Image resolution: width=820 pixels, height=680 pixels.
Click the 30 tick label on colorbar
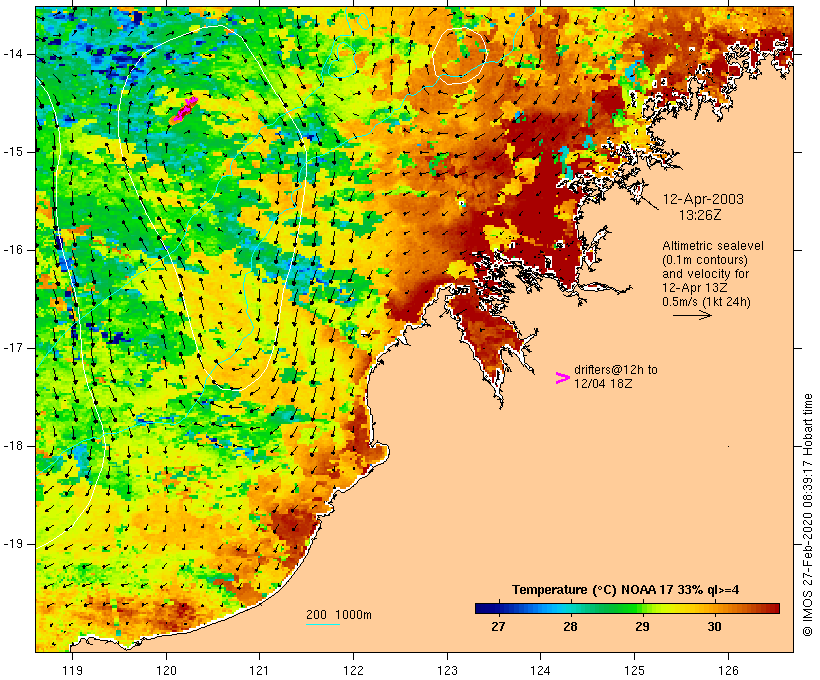(x=714, y=626)
